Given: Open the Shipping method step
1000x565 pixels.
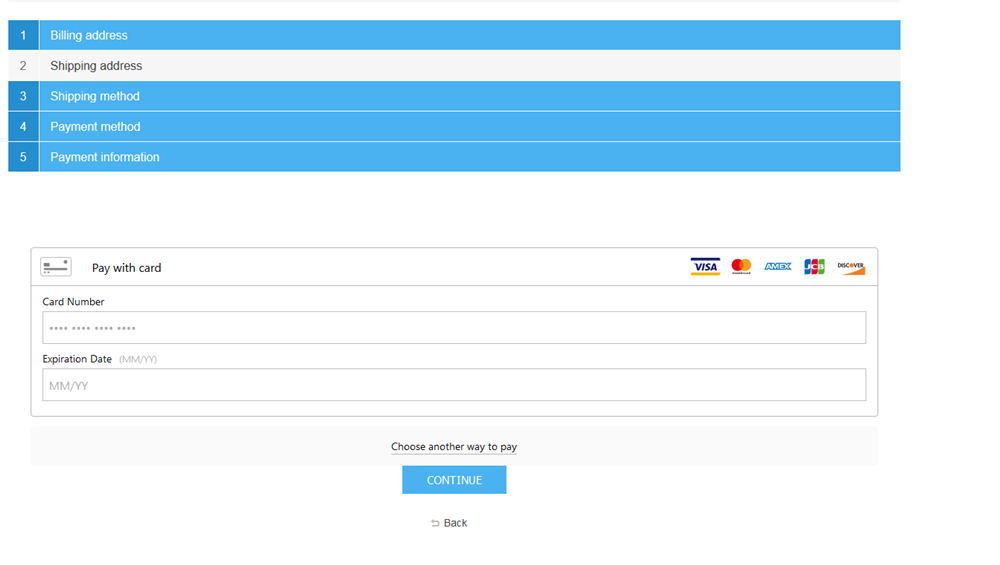Looking at the screenshot, I should 454,96.
